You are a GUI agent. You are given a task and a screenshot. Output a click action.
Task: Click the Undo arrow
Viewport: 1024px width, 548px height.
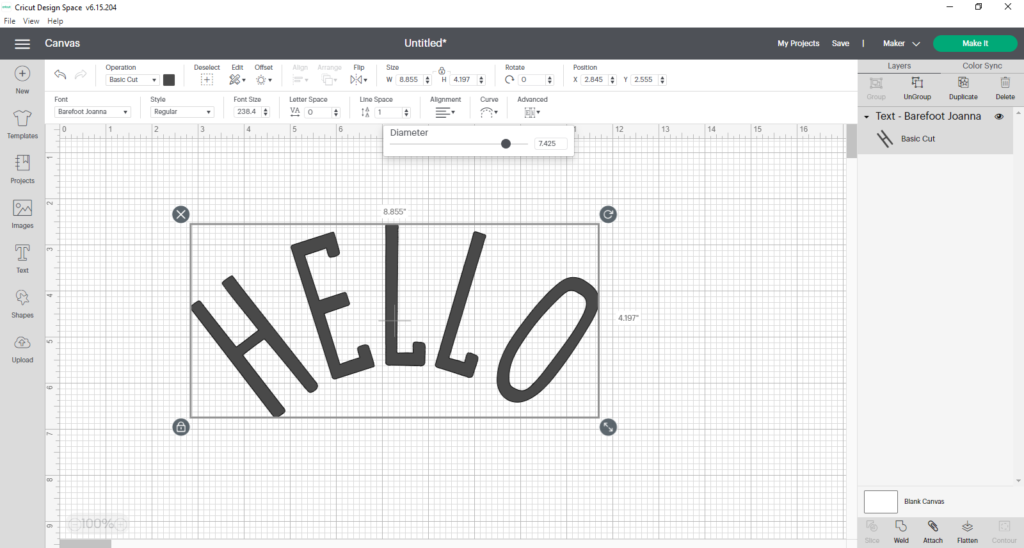(60, 74)
